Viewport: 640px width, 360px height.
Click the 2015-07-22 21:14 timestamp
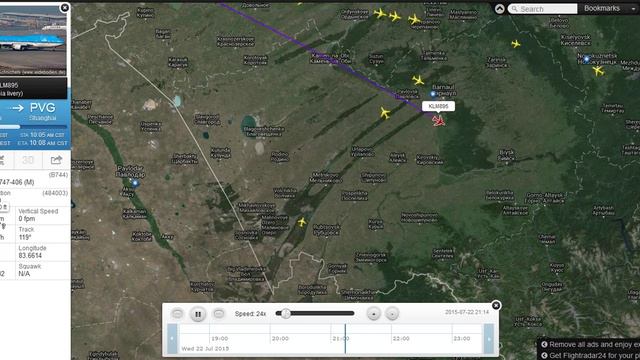click(467, 312)
